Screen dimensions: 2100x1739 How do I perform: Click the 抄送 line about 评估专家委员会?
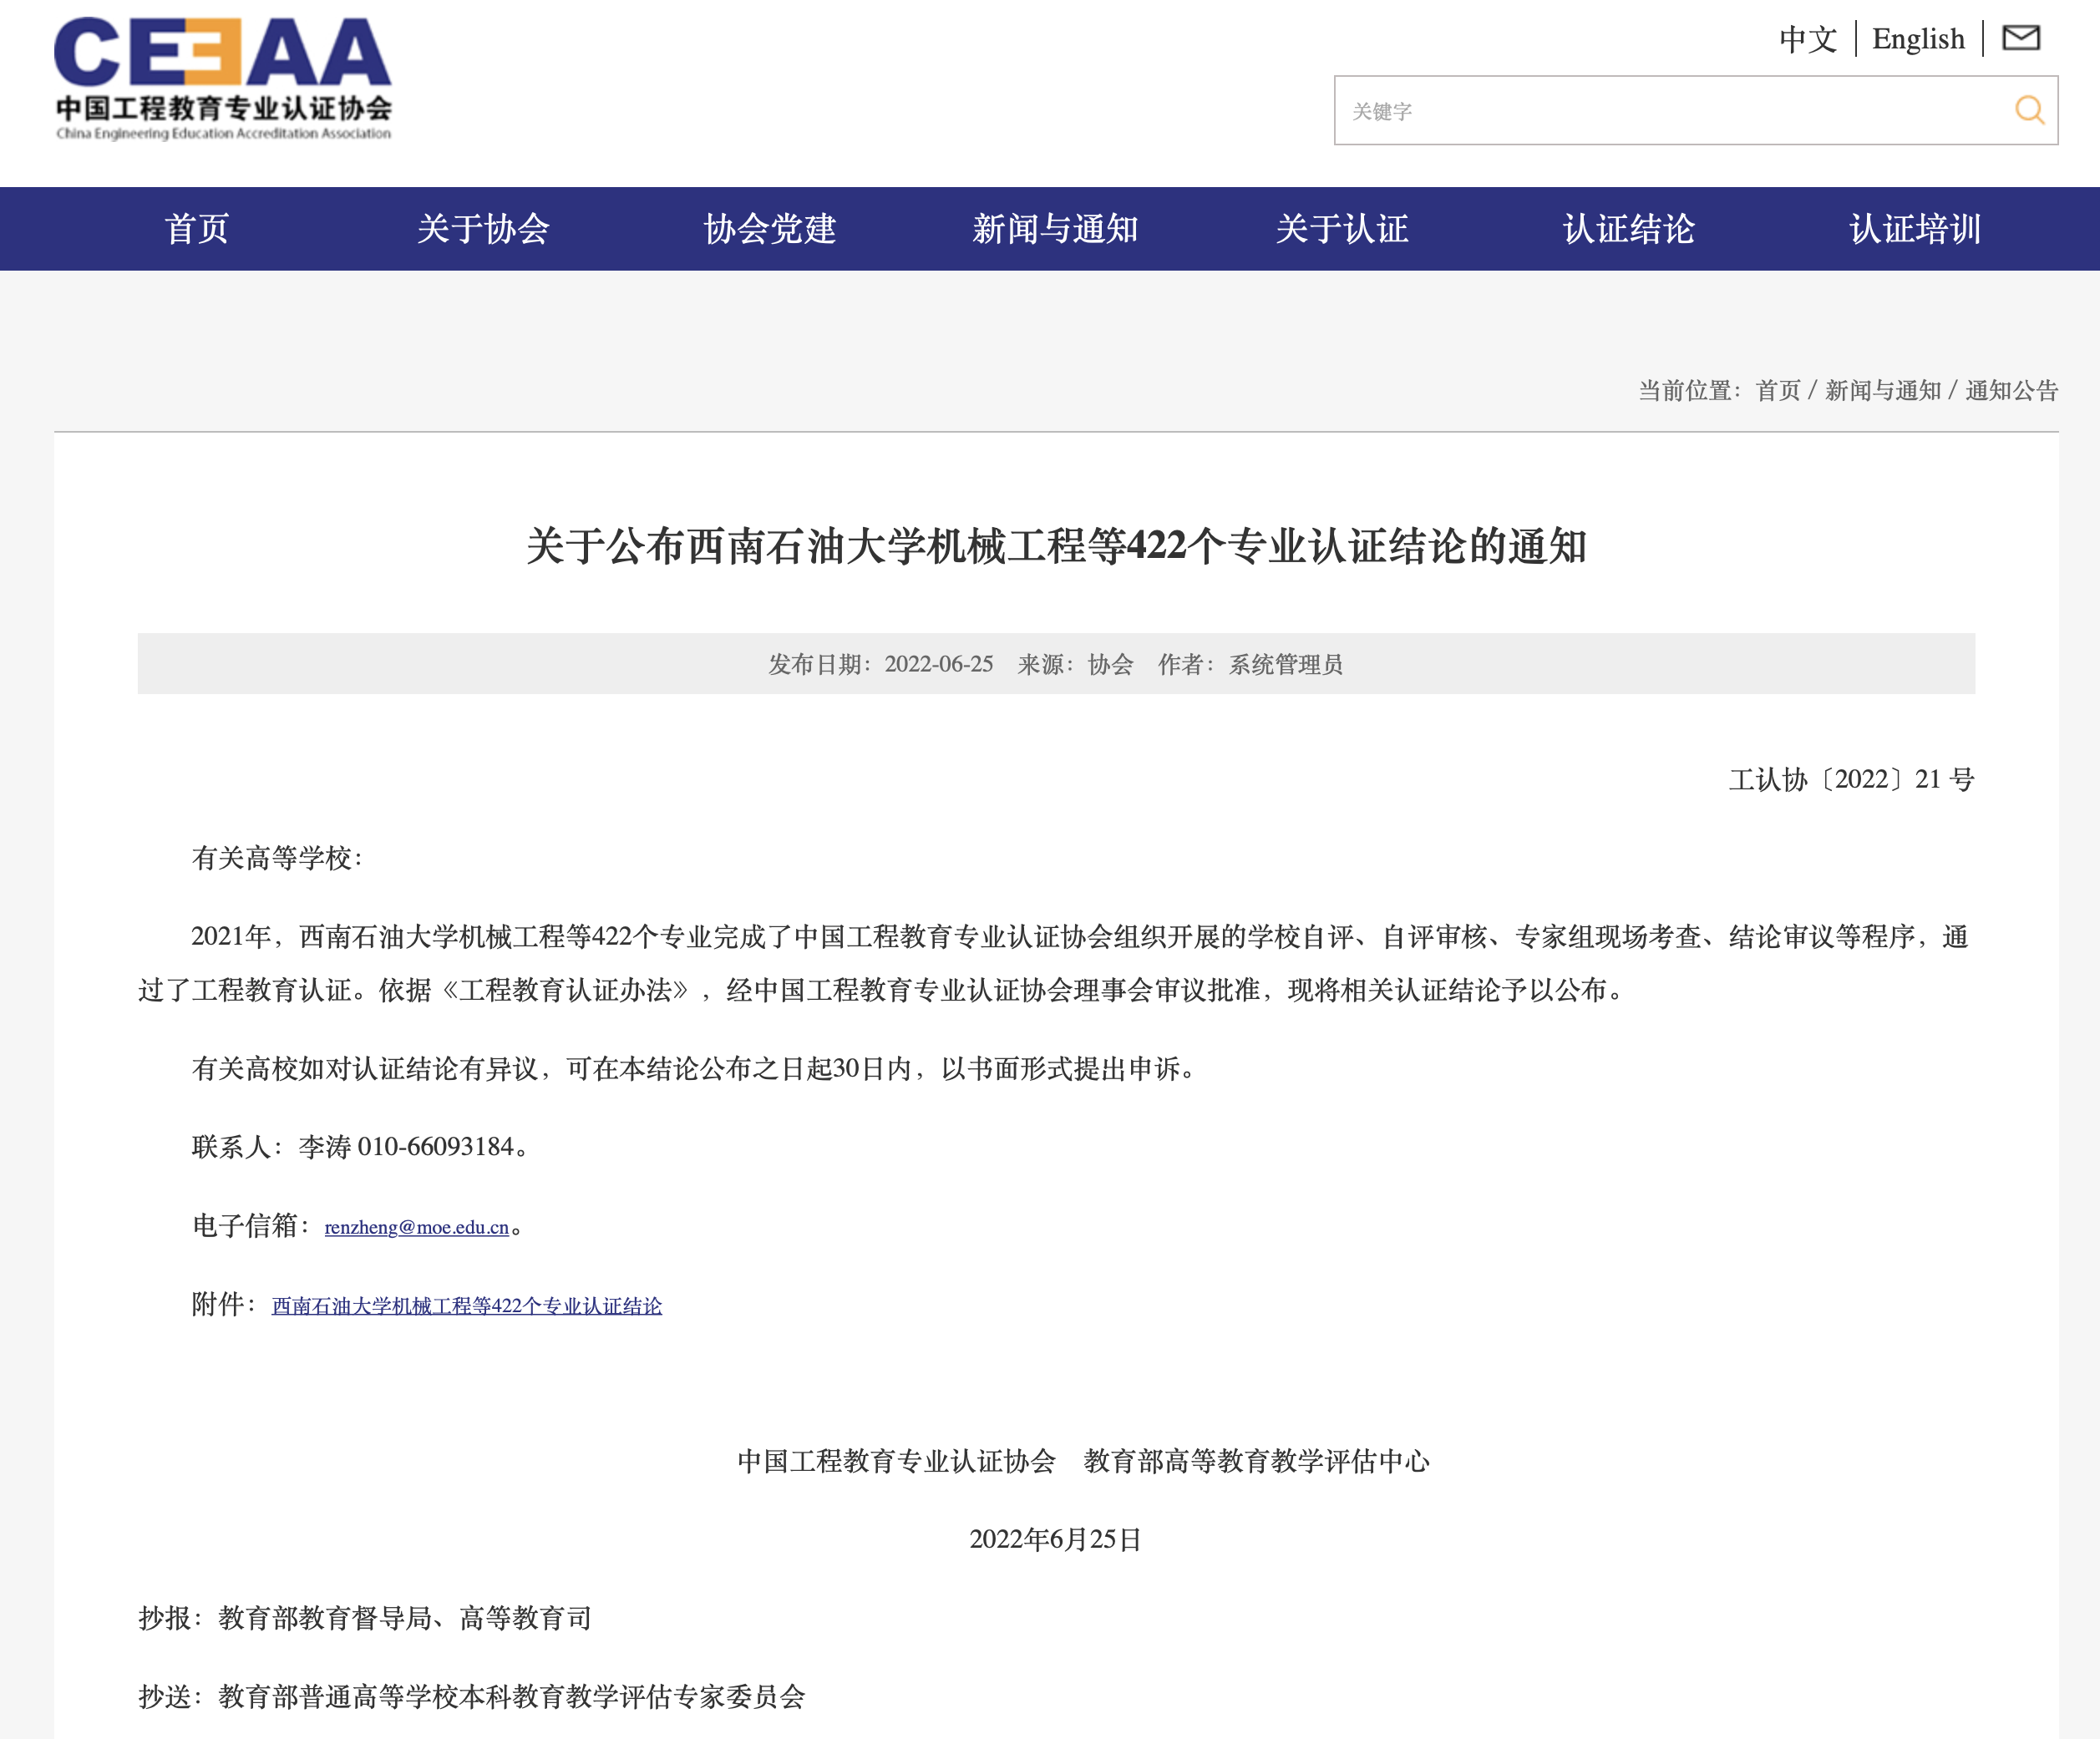pyautogui.click(x=472, y=1697)
